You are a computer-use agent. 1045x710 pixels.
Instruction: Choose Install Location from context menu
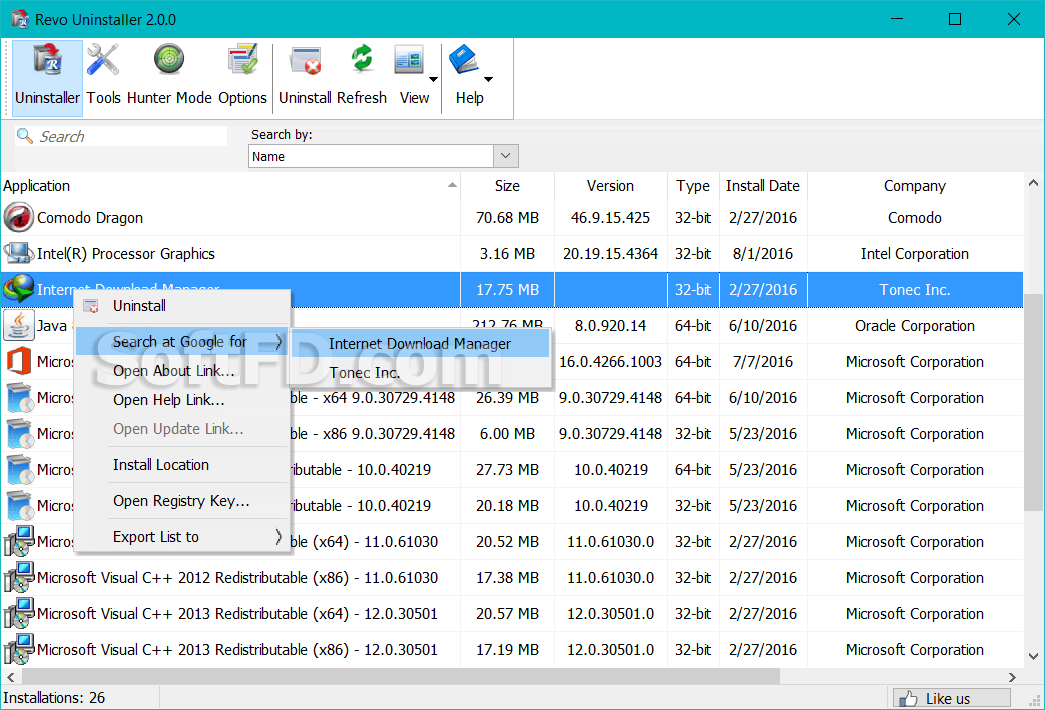tap(183, 465)
